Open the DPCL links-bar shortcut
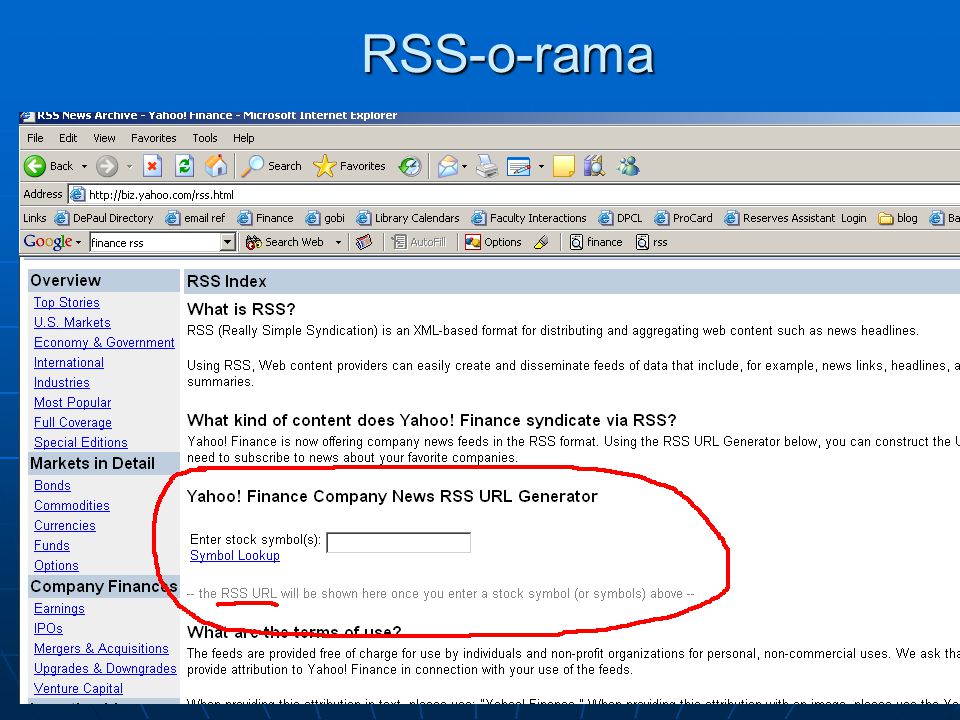 click(x=620, y=218)
